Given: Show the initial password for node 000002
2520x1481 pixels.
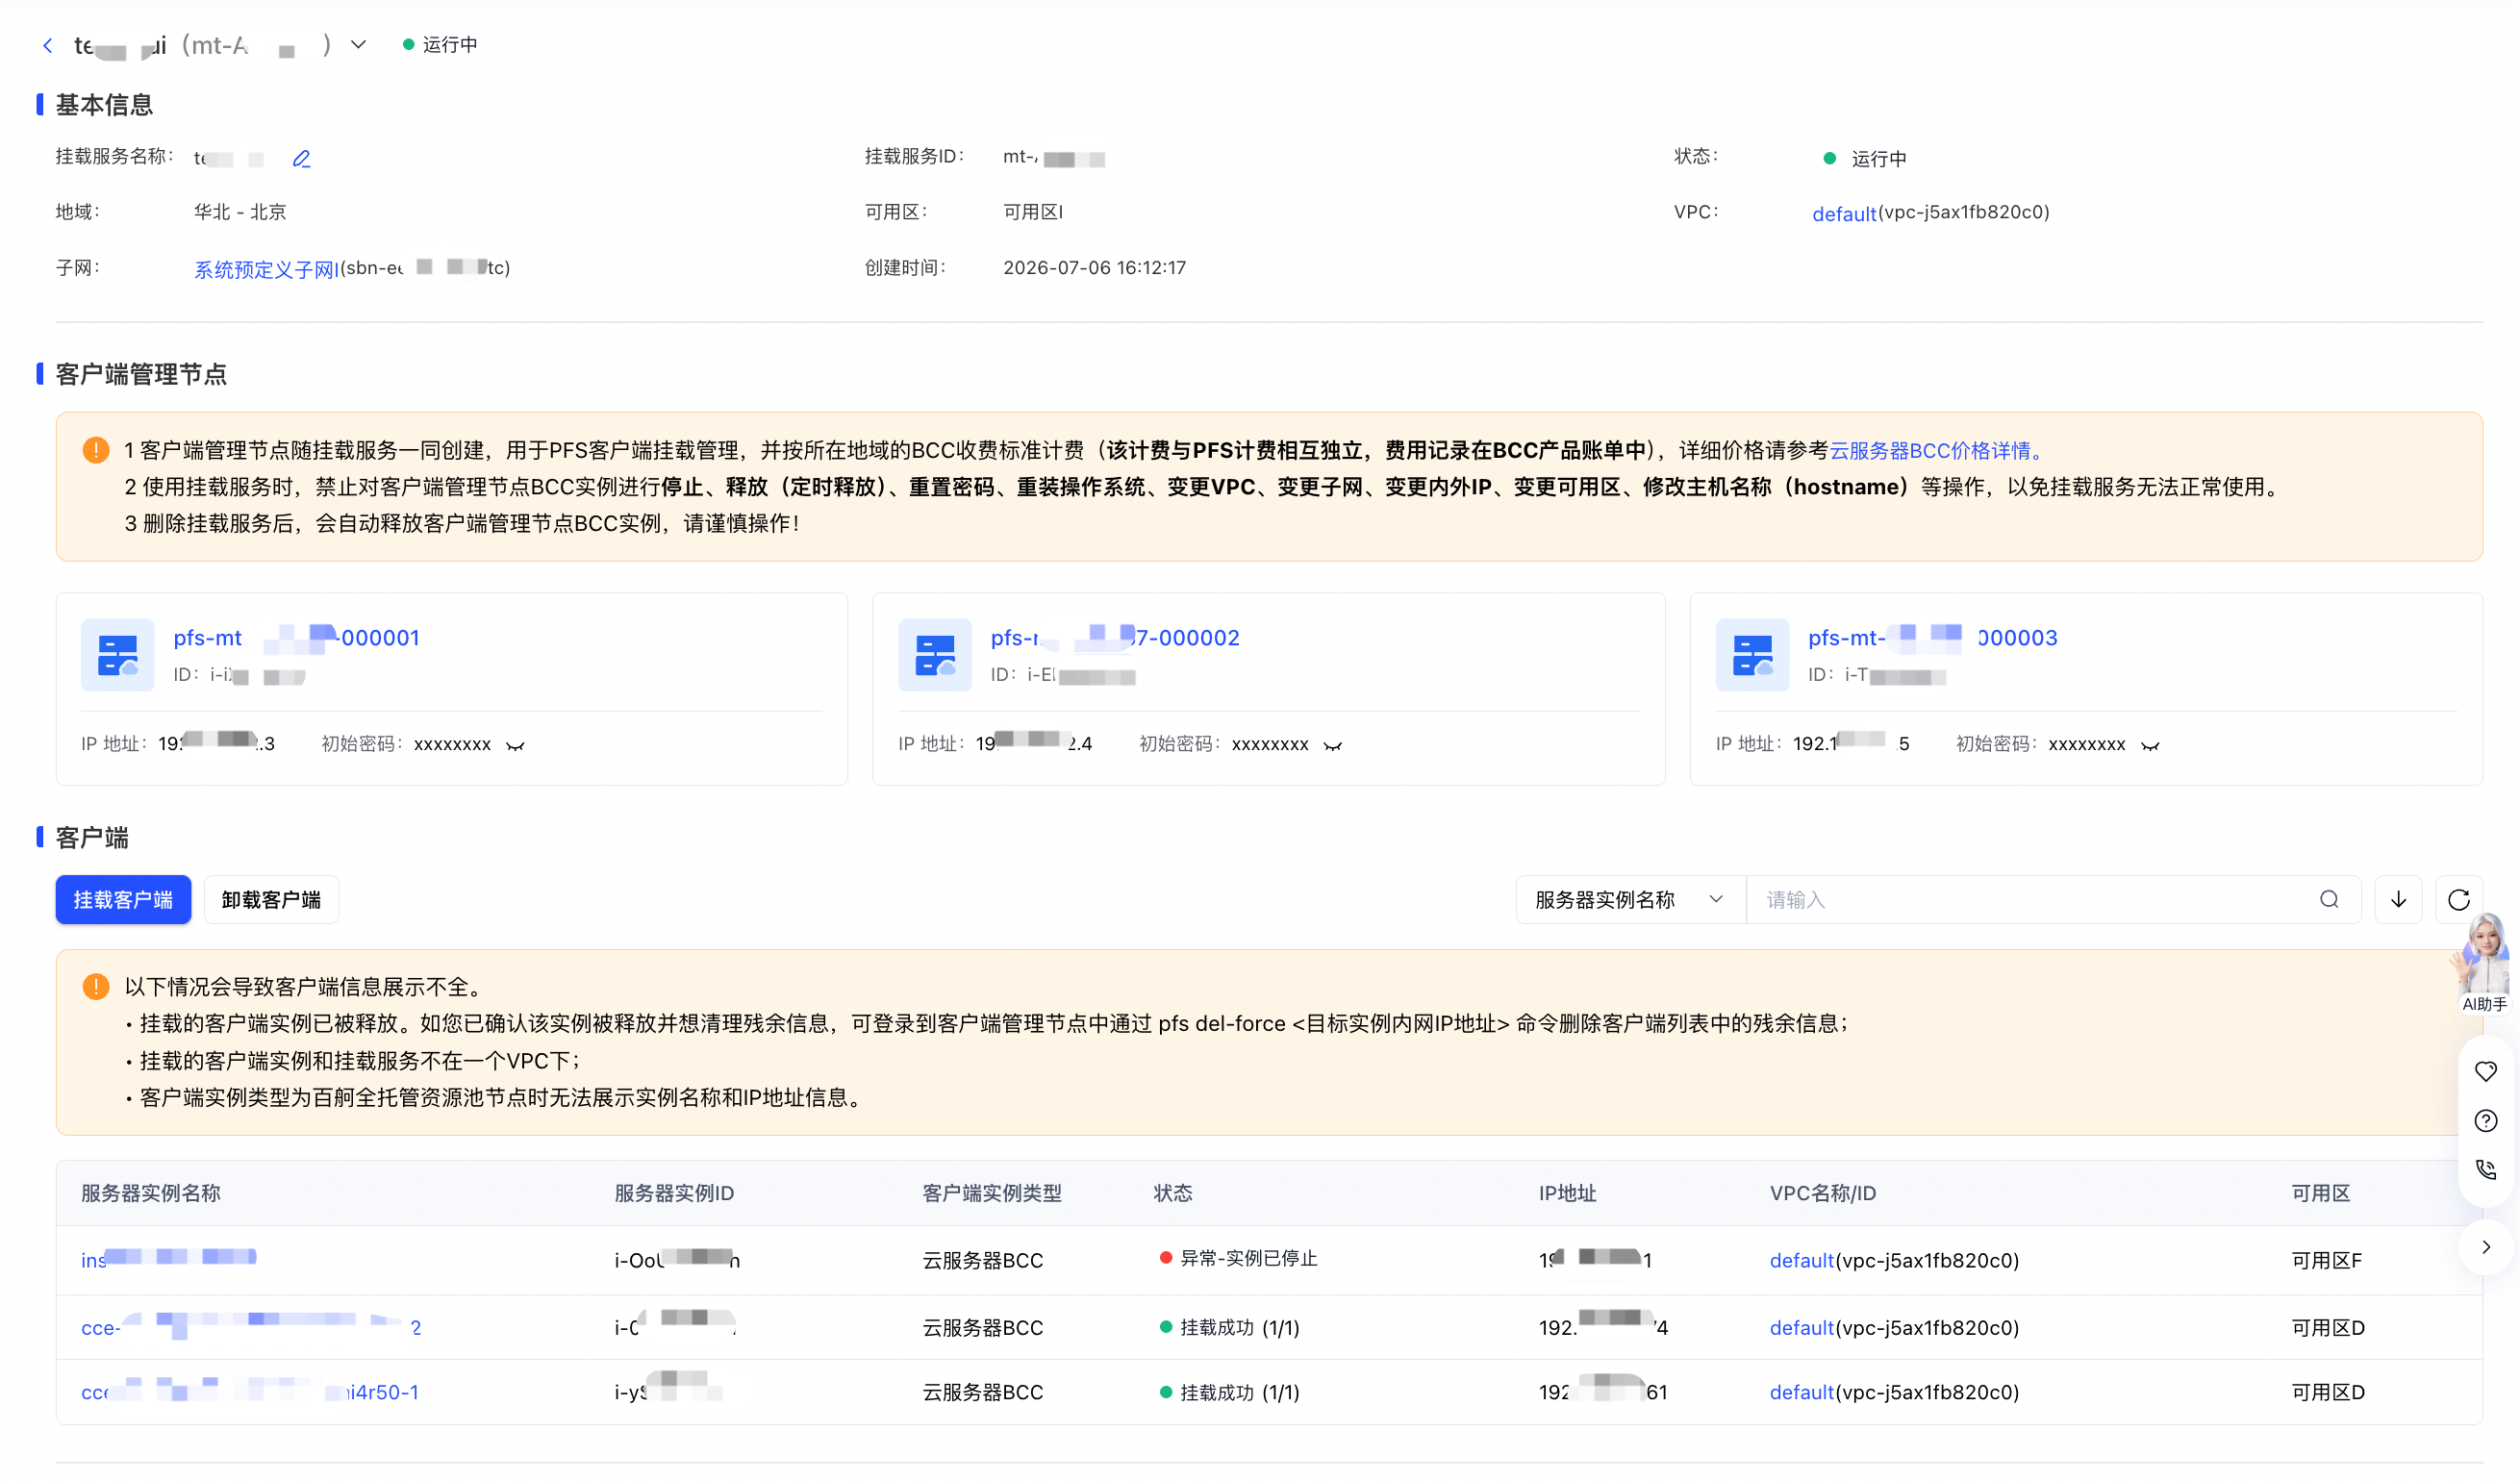Looking at the screenshot, I should (x=1332, y=745).
